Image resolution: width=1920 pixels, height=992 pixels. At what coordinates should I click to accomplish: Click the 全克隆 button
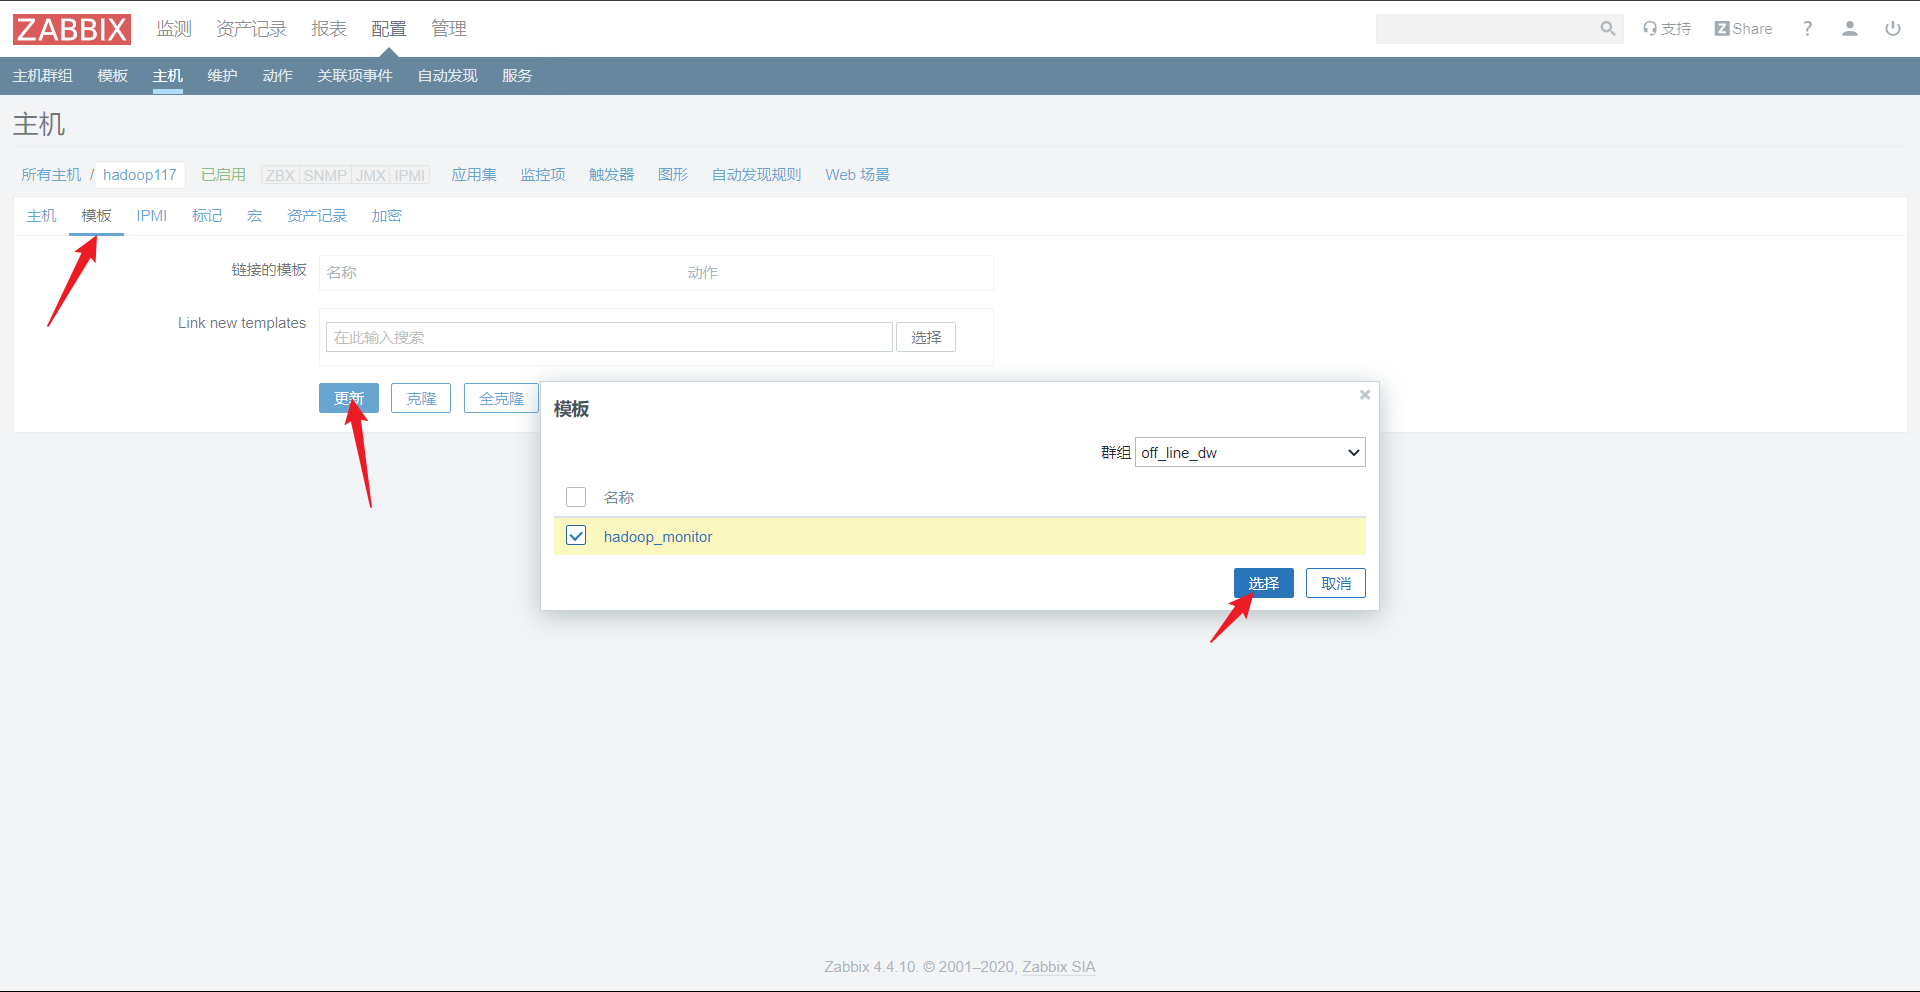point(501,398)
